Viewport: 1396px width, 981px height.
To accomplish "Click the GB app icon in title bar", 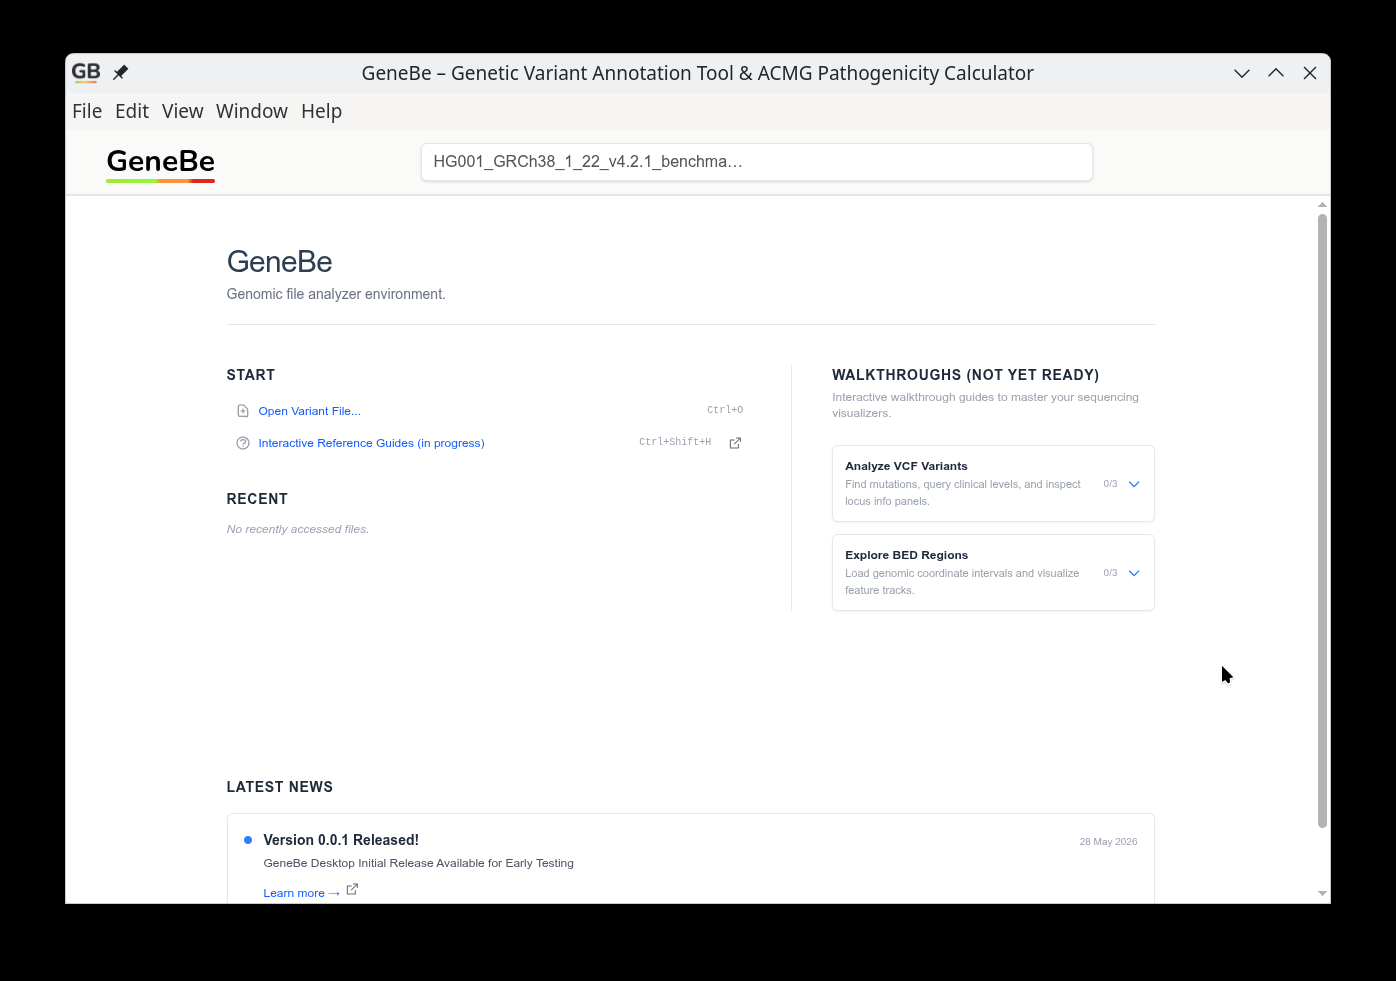I will click(x=86, y=72).
